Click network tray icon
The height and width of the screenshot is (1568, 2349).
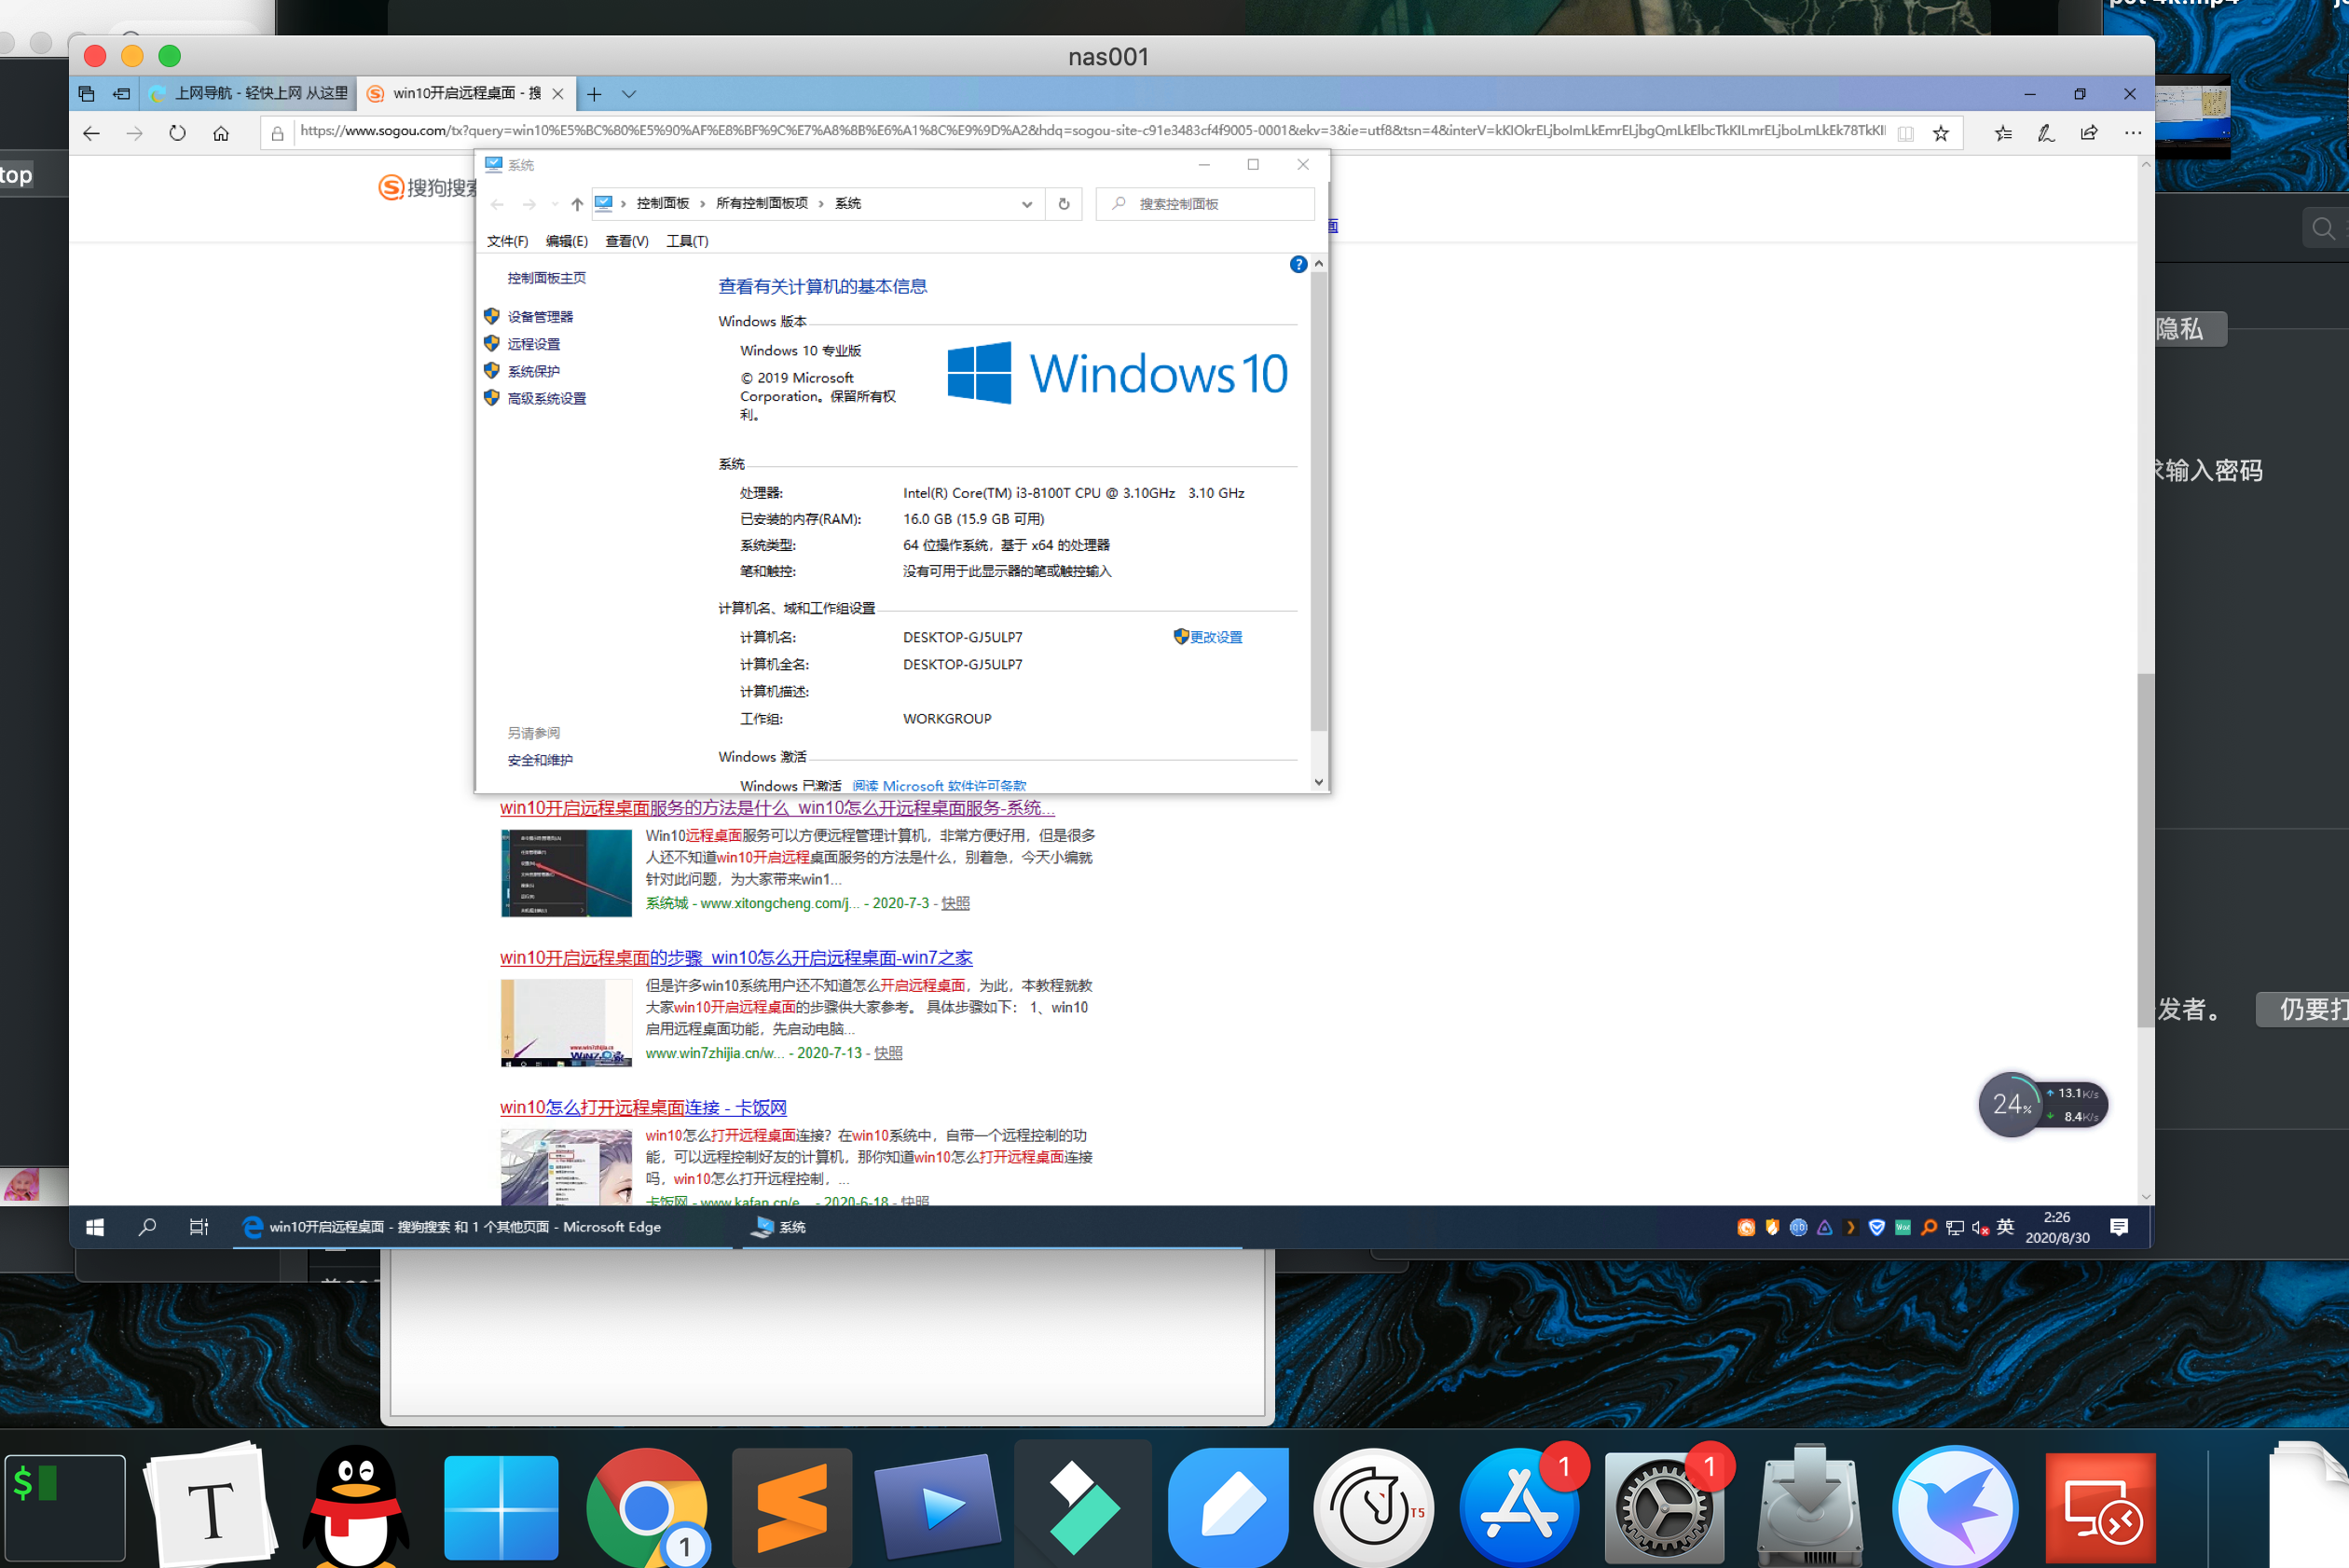tap(1955, 1227)
